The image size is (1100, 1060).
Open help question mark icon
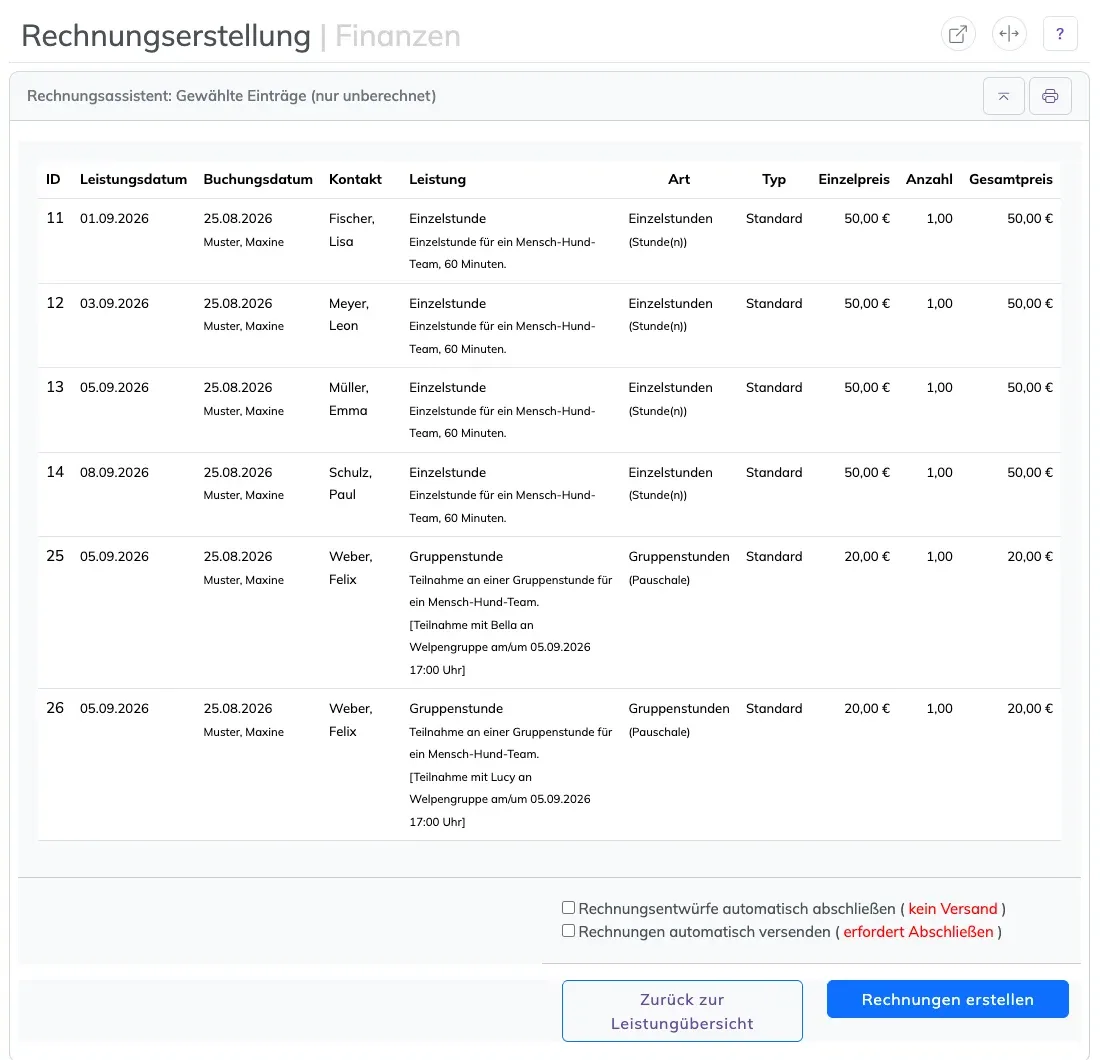tap(1060, 34)
